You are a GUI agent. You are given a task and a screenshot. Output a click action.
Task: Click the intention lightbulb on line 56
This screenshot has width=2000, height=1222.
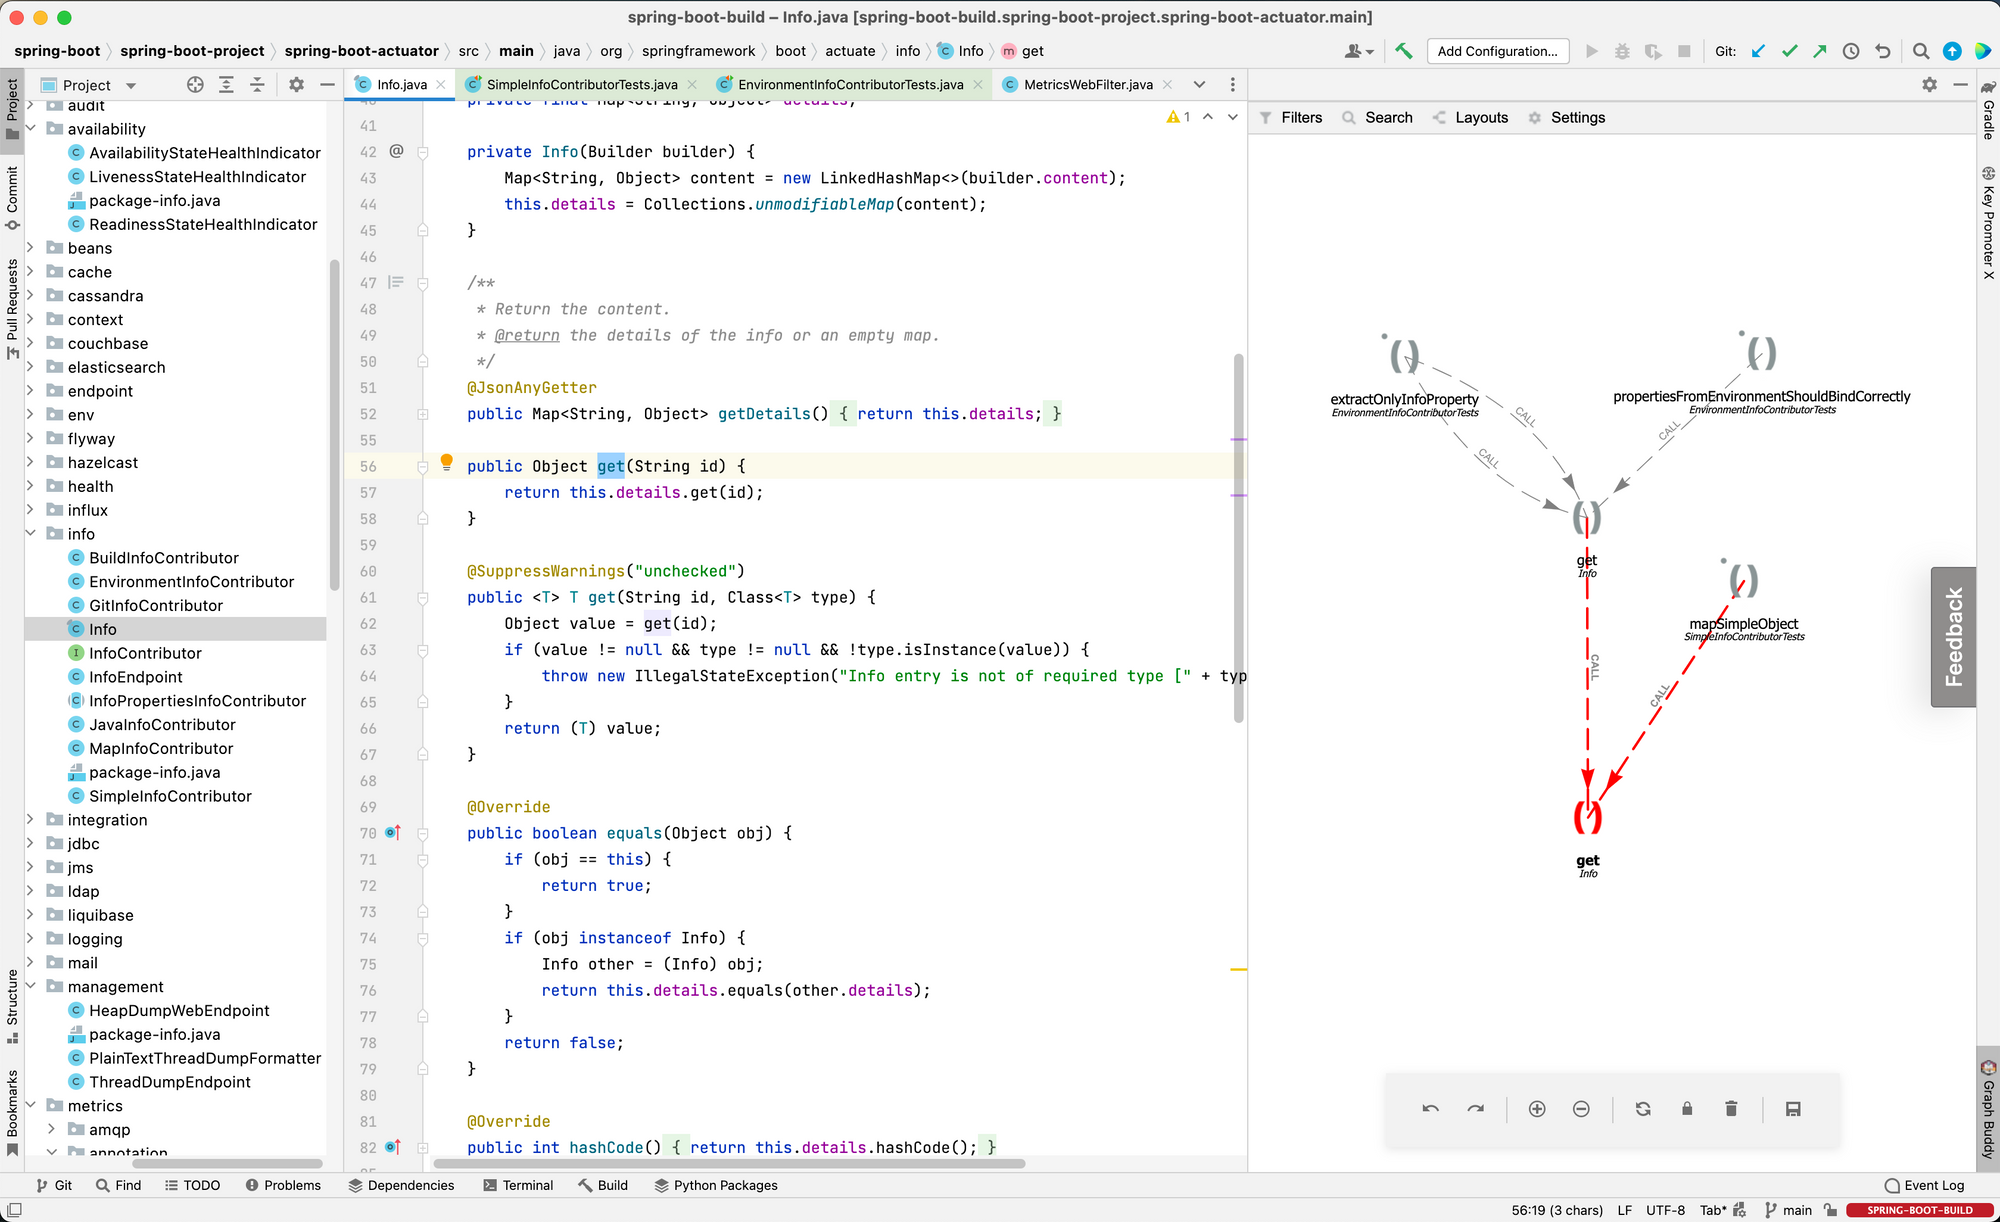pos(447,462)
